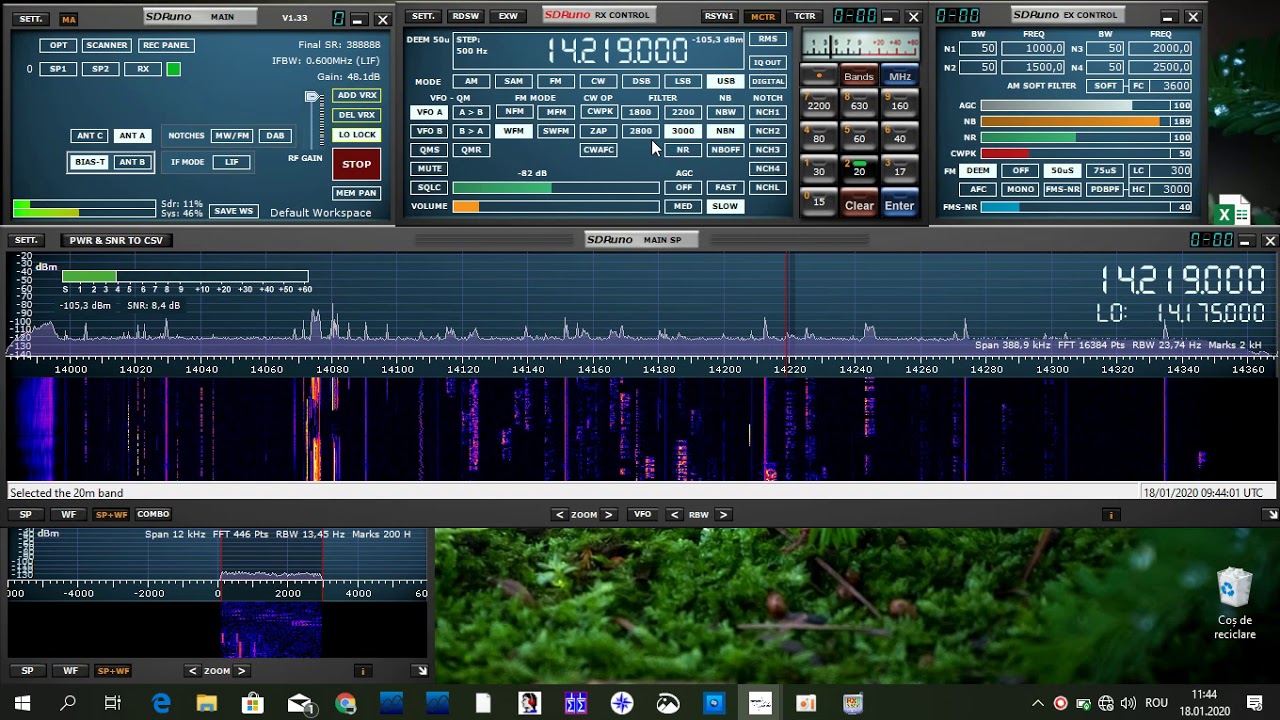Click the keypad Clear button
The width and height of the screenshot is (1280, 720).
(x=859, y=205)
